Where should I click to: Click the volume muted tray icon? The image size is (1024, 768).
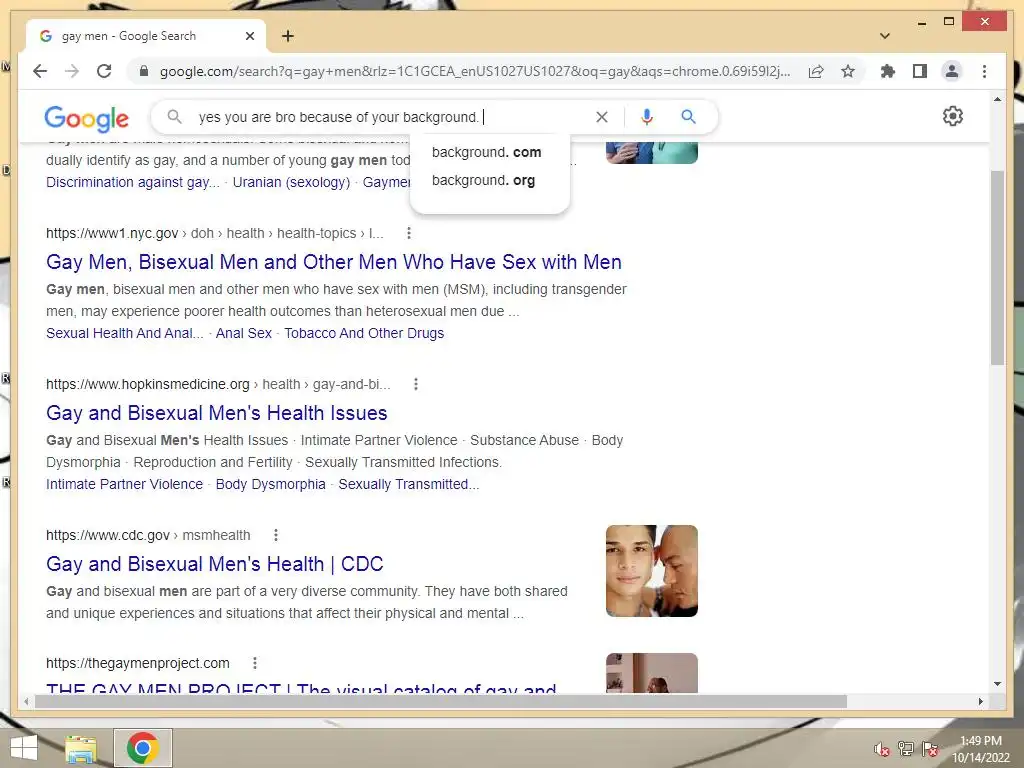(x=882, y=749)
